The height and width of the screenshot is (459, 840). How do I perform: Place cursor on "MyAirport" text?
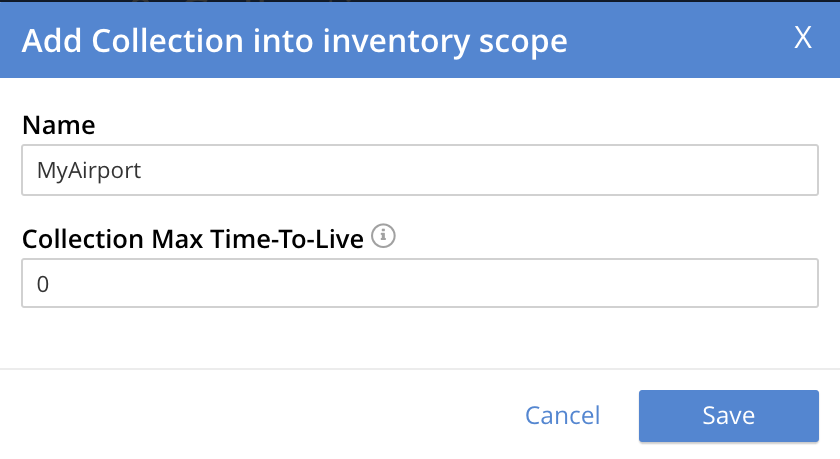[x=89, y=171]
